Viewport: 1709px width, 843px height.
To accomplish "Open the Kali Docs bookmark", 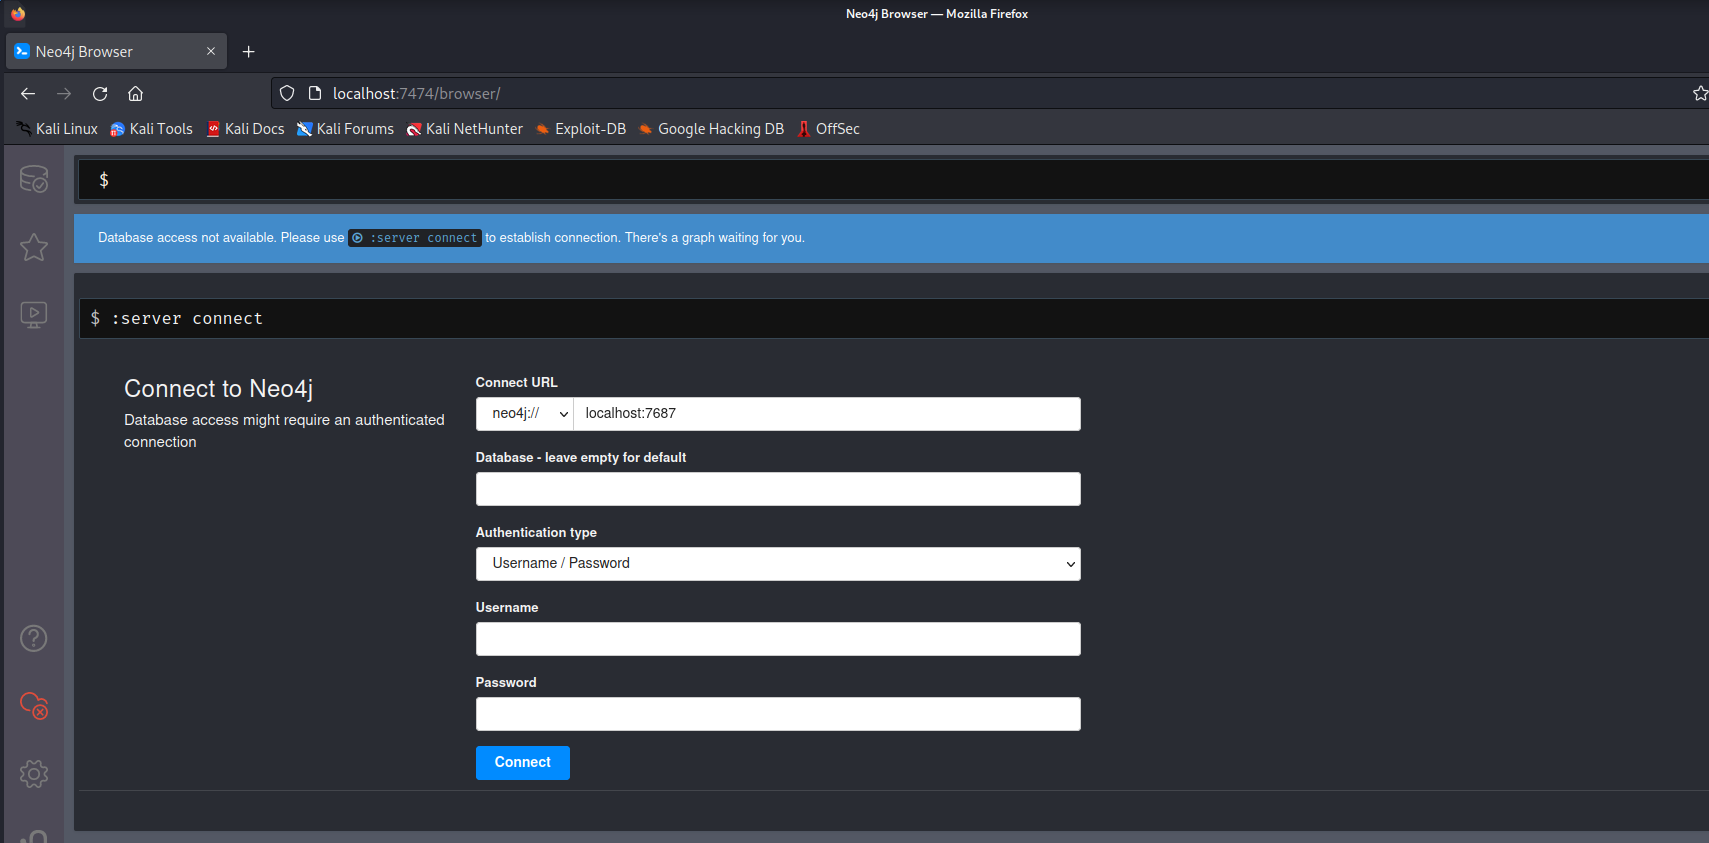I will 245,129.
